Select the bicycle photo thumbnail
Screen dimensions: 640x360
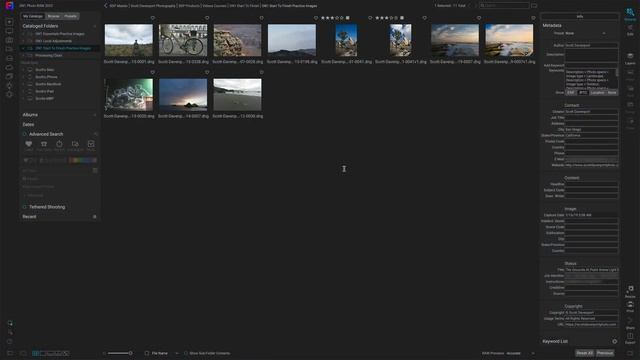coord(183,40)
